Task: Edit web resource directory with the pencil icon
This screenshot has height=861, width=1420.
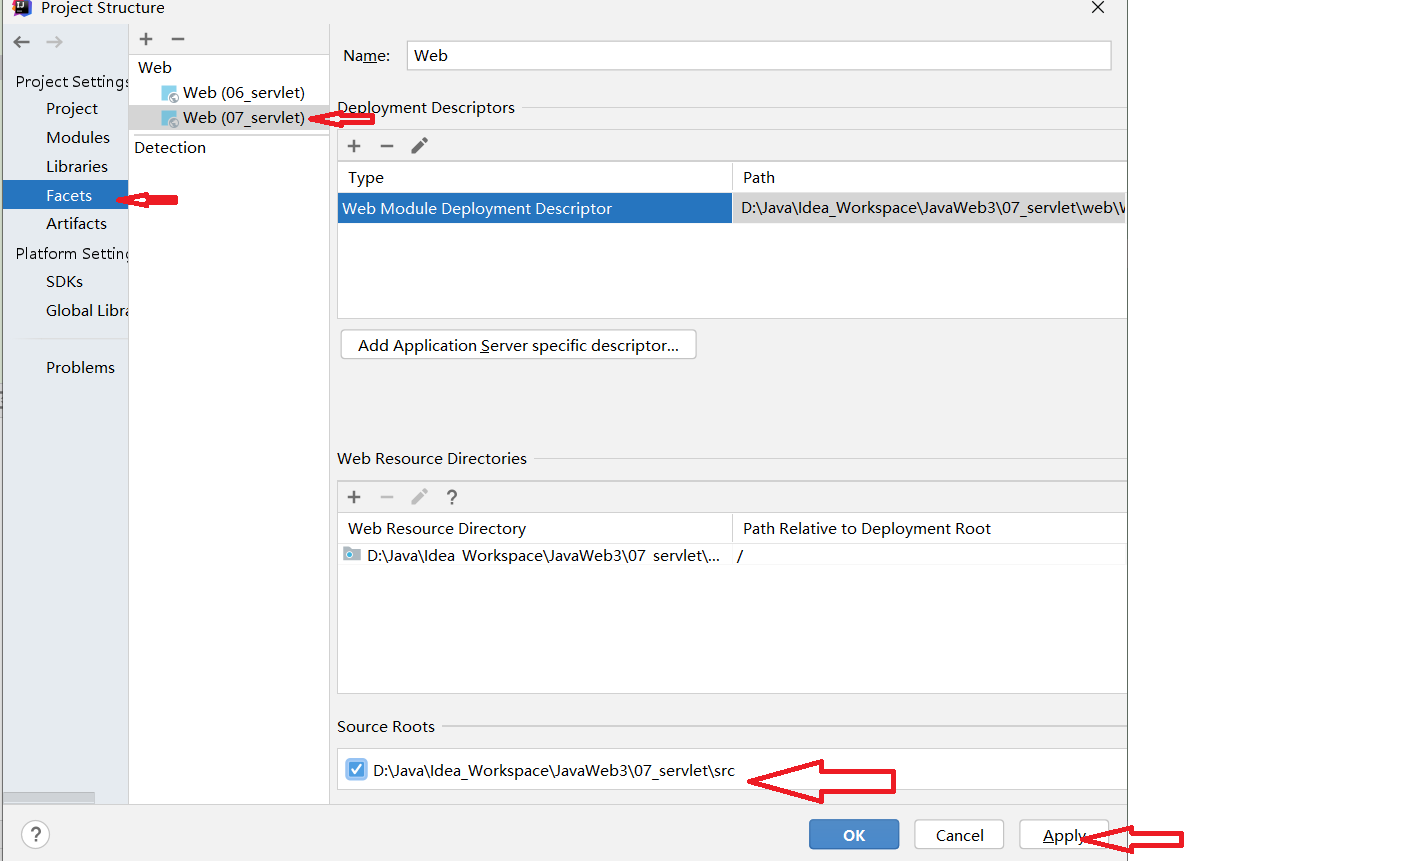Action: 420,497
